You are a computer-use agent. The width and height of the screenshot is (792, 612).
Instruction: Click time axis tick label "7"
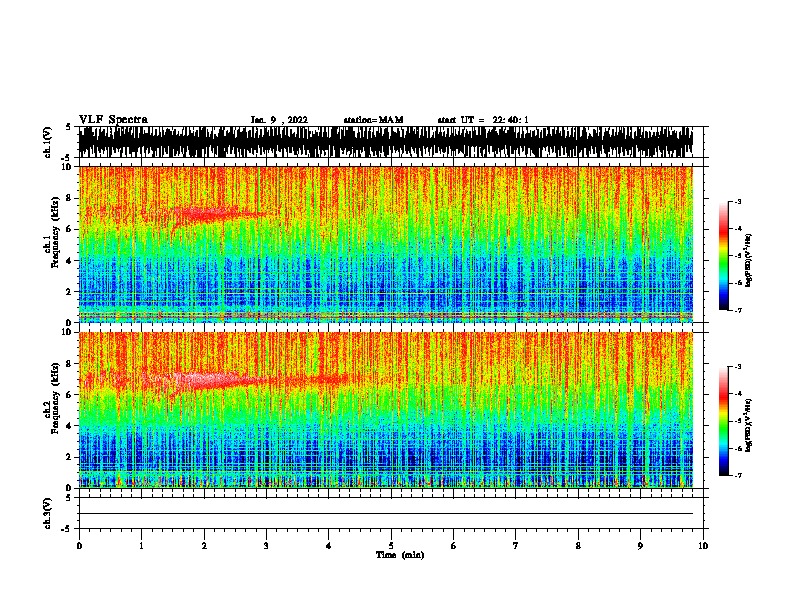click(516, 546)
